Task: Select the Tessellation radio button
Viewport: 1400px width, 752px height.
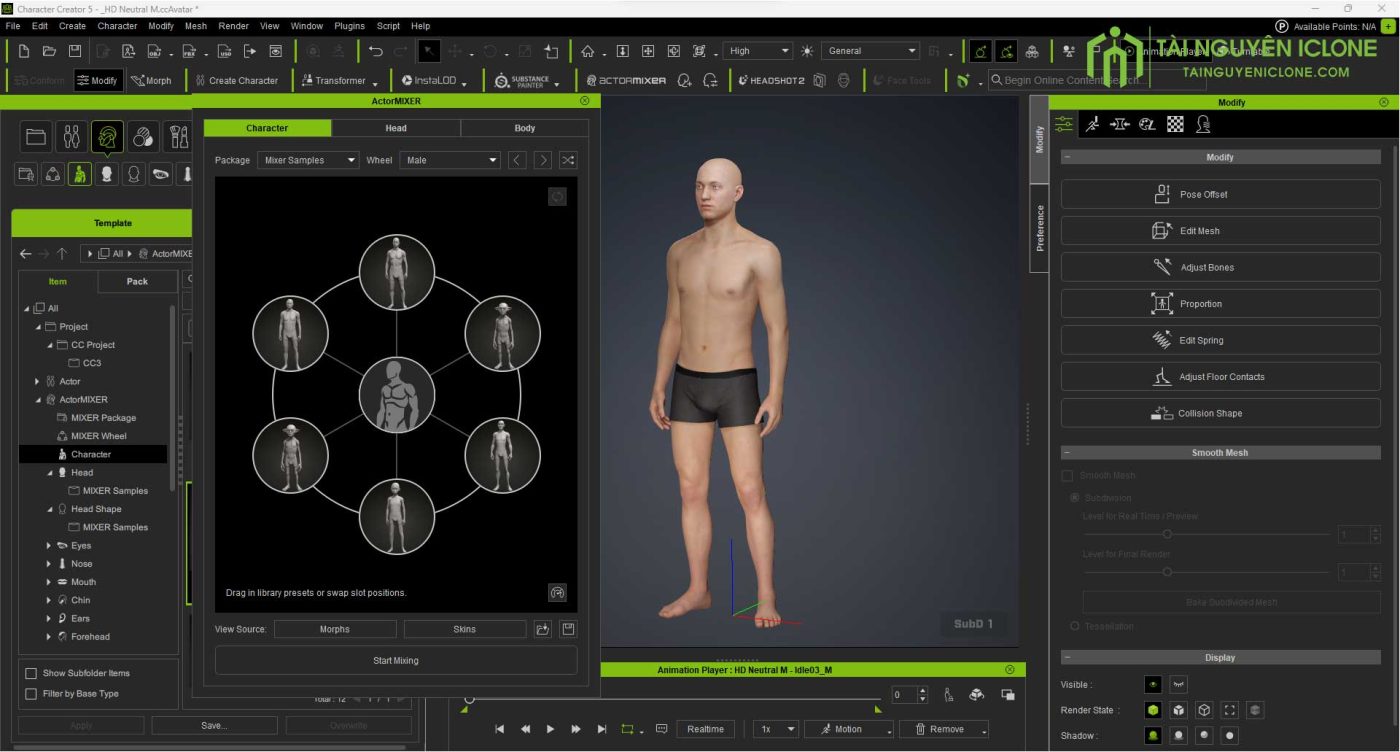Action: (1075, 626)
